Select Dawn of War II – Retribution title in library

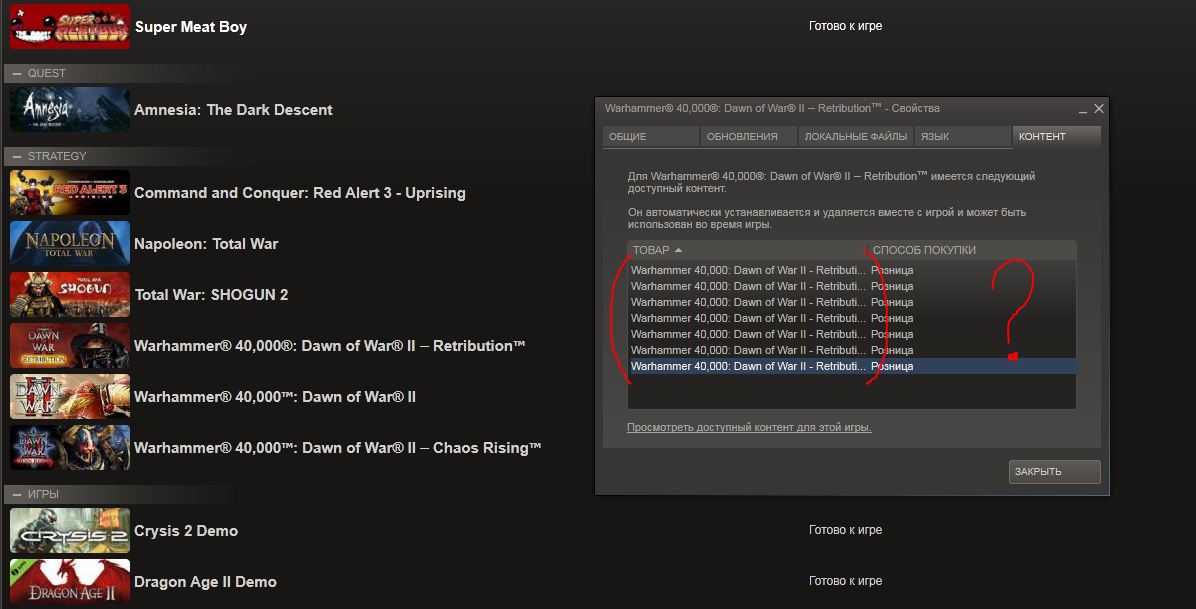(x=330, y=346)
